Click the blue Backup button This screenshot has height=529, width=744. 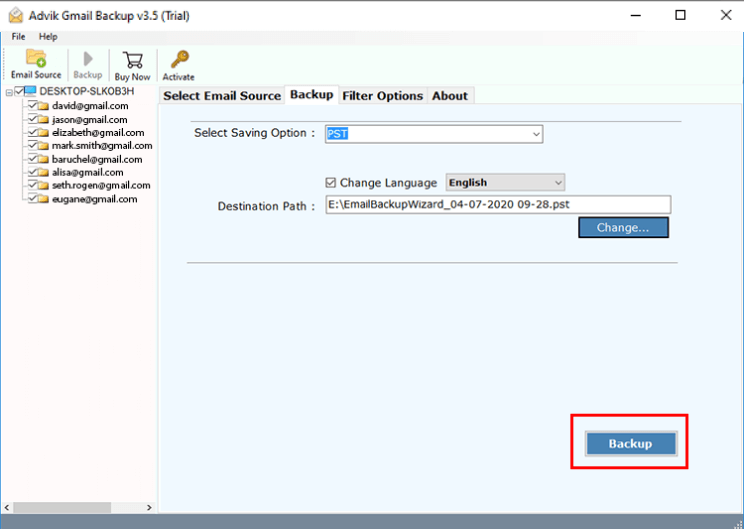point(631,444)
